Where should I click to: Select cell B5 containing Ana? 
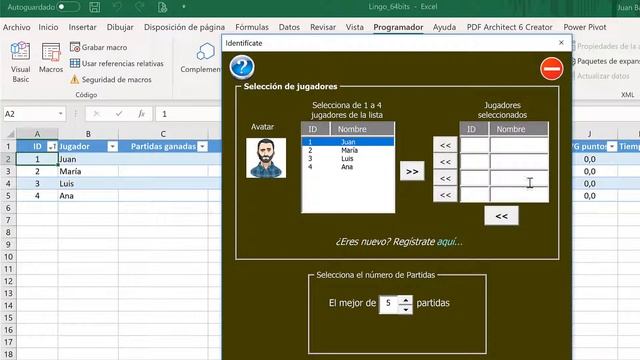[88, 196]
